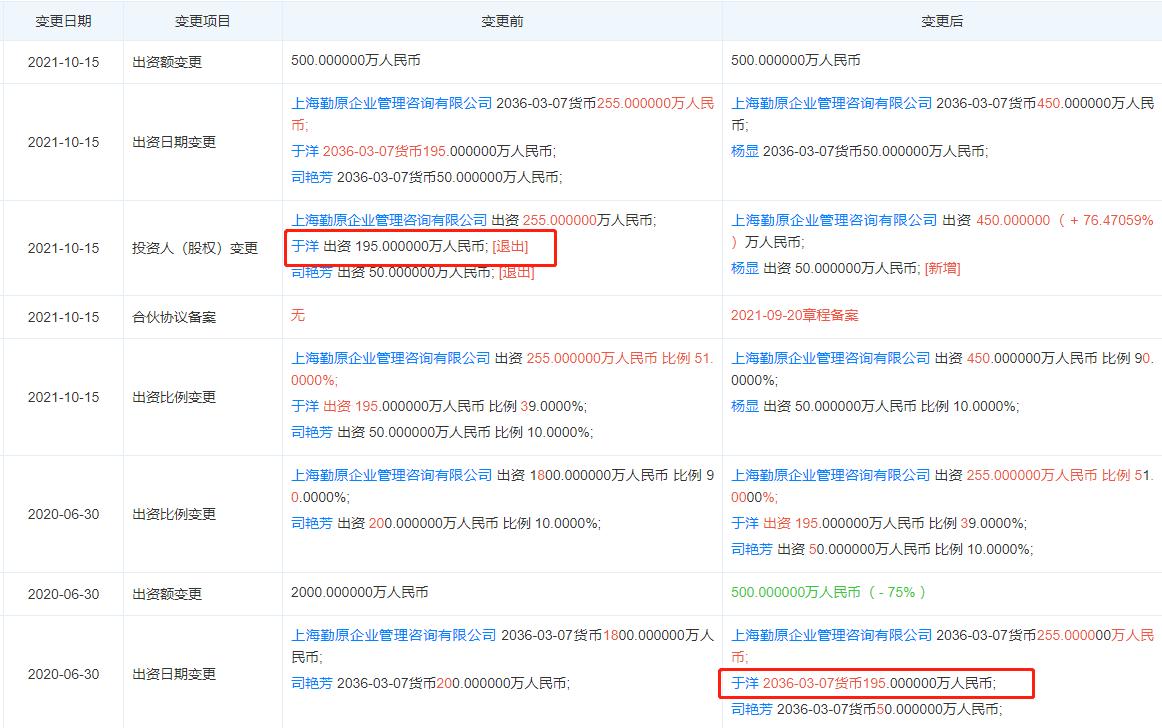Open 上海勤原企业管理咨询有限公司 in 2020-06-30 出资日期变更 变更后 cell

tap(831, 635)
